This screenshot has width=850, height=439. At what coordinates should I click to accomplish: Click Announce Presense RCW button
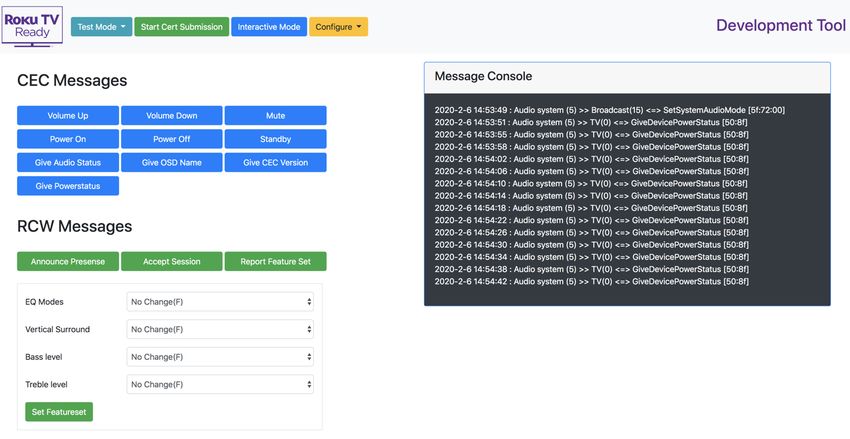(68, 261)
